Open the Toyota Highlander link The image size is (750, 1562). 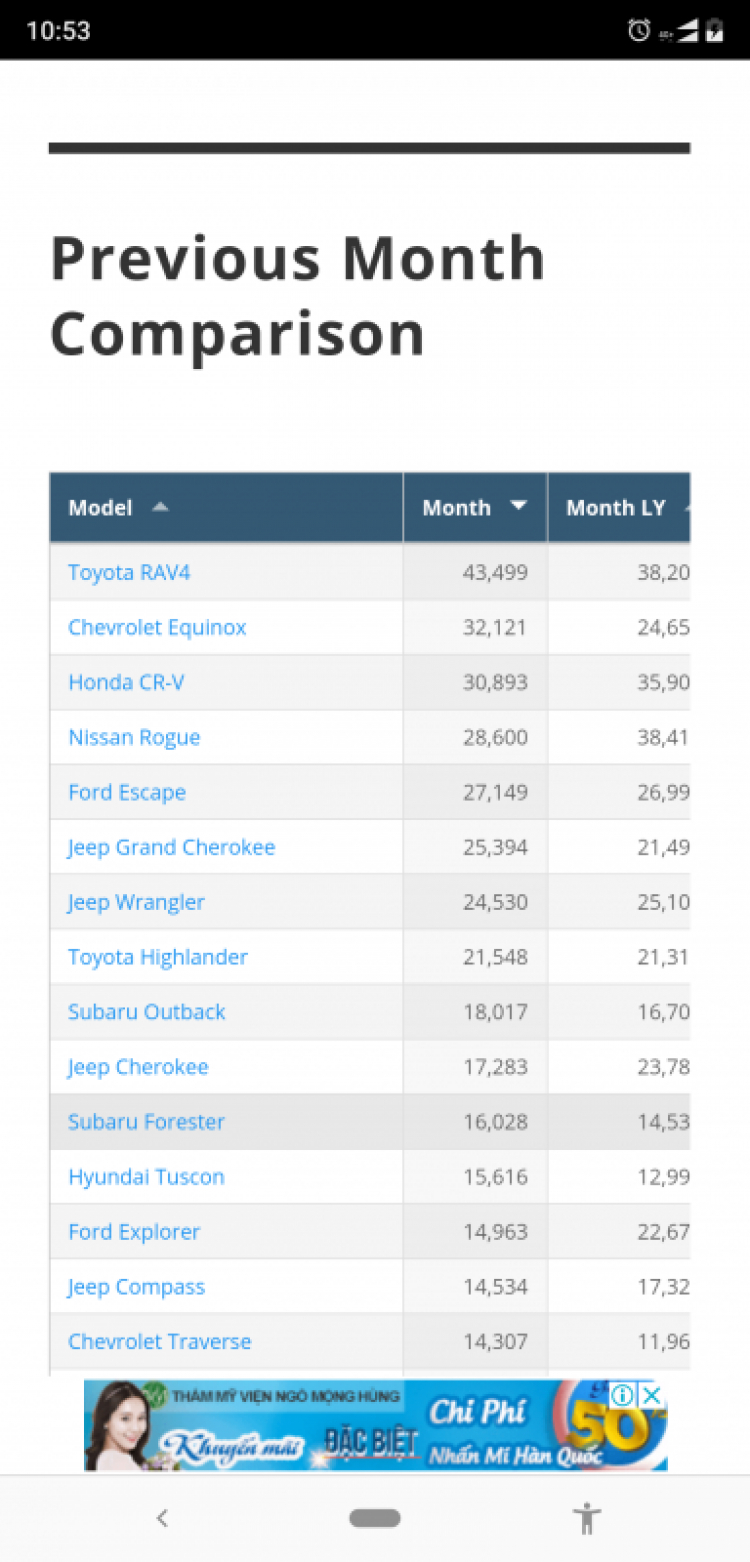click(x=158, y=957)
